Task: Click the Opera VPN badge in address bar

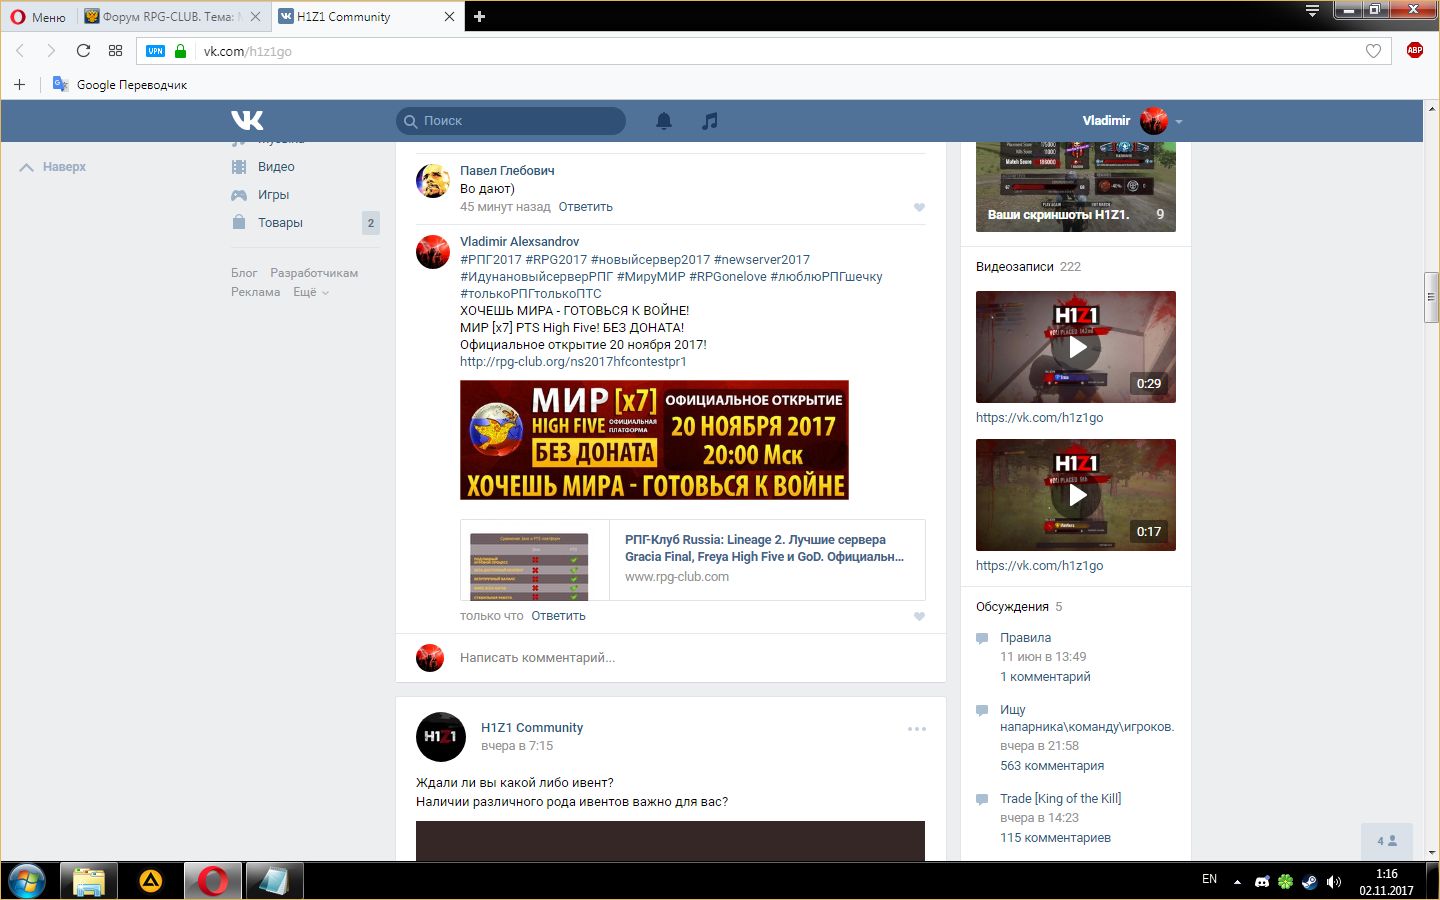Action: pyautogui.click(x=155, y=51)
